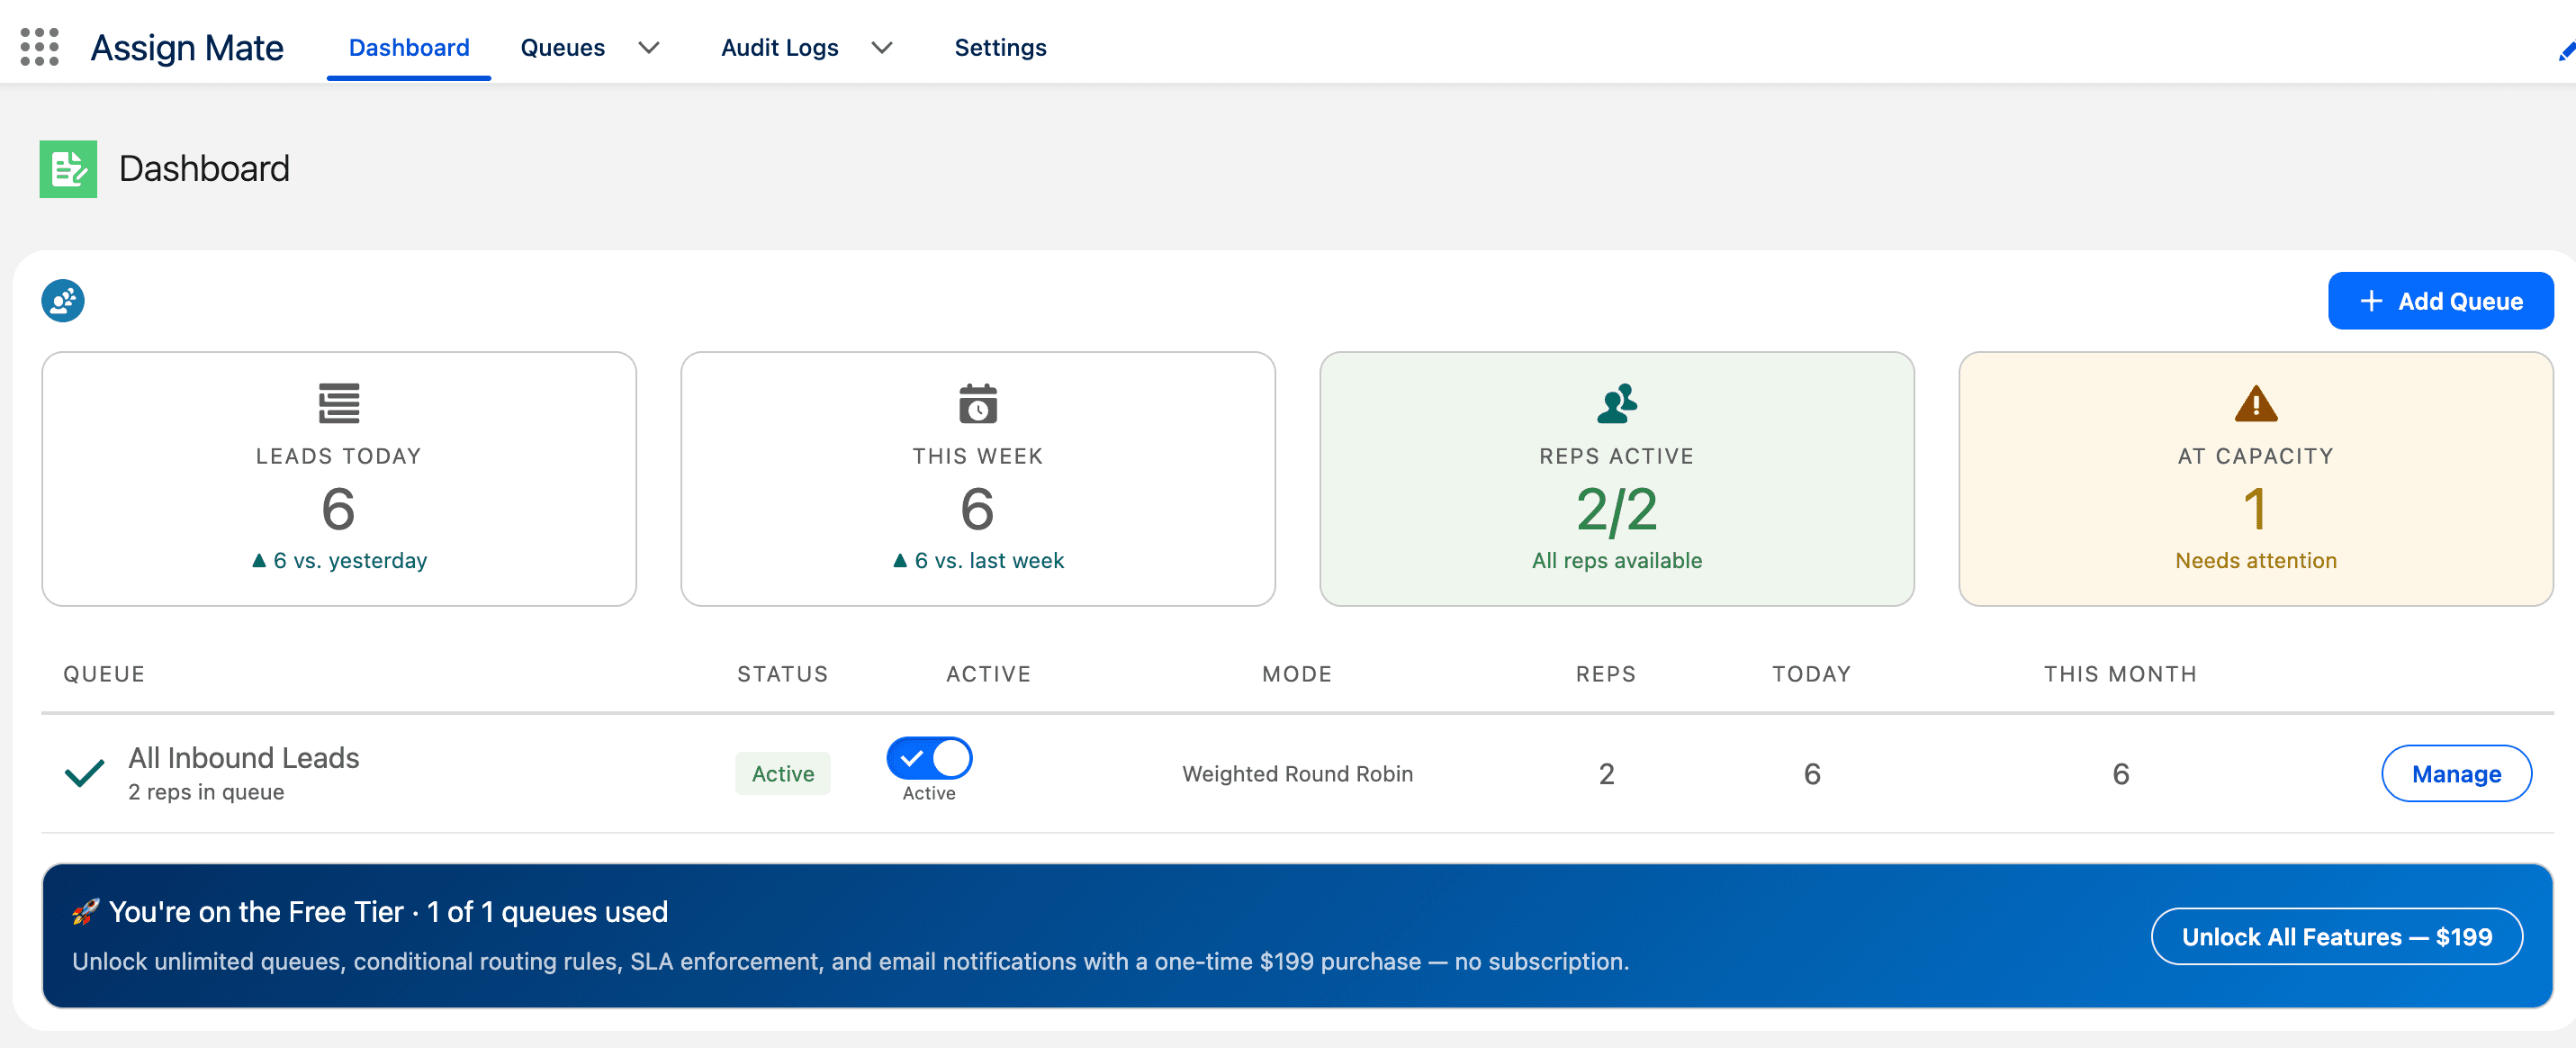
Task: Click the Leads Today list icon
Action: (x=339, y=404)
